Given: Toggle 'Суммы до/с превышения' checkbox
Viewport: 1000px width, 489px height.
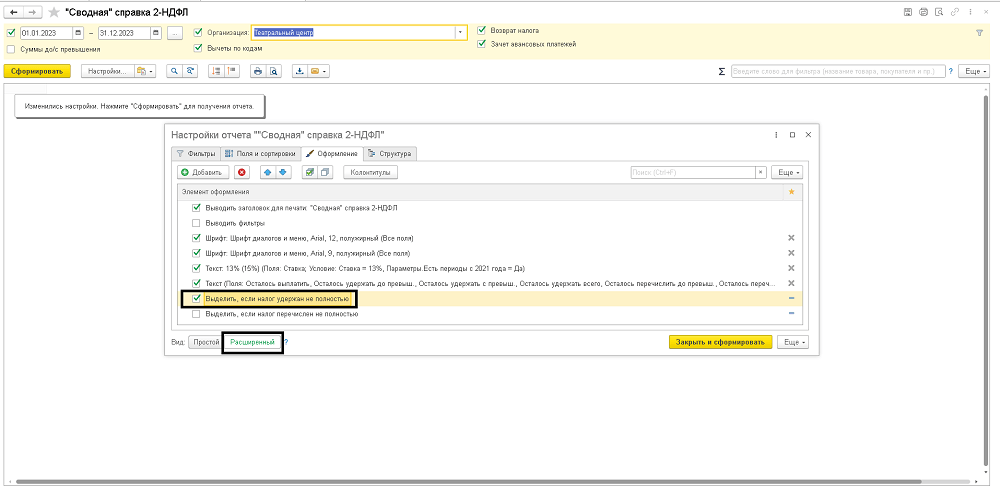Looking at the screenshot, I should [x=11, y=48].
